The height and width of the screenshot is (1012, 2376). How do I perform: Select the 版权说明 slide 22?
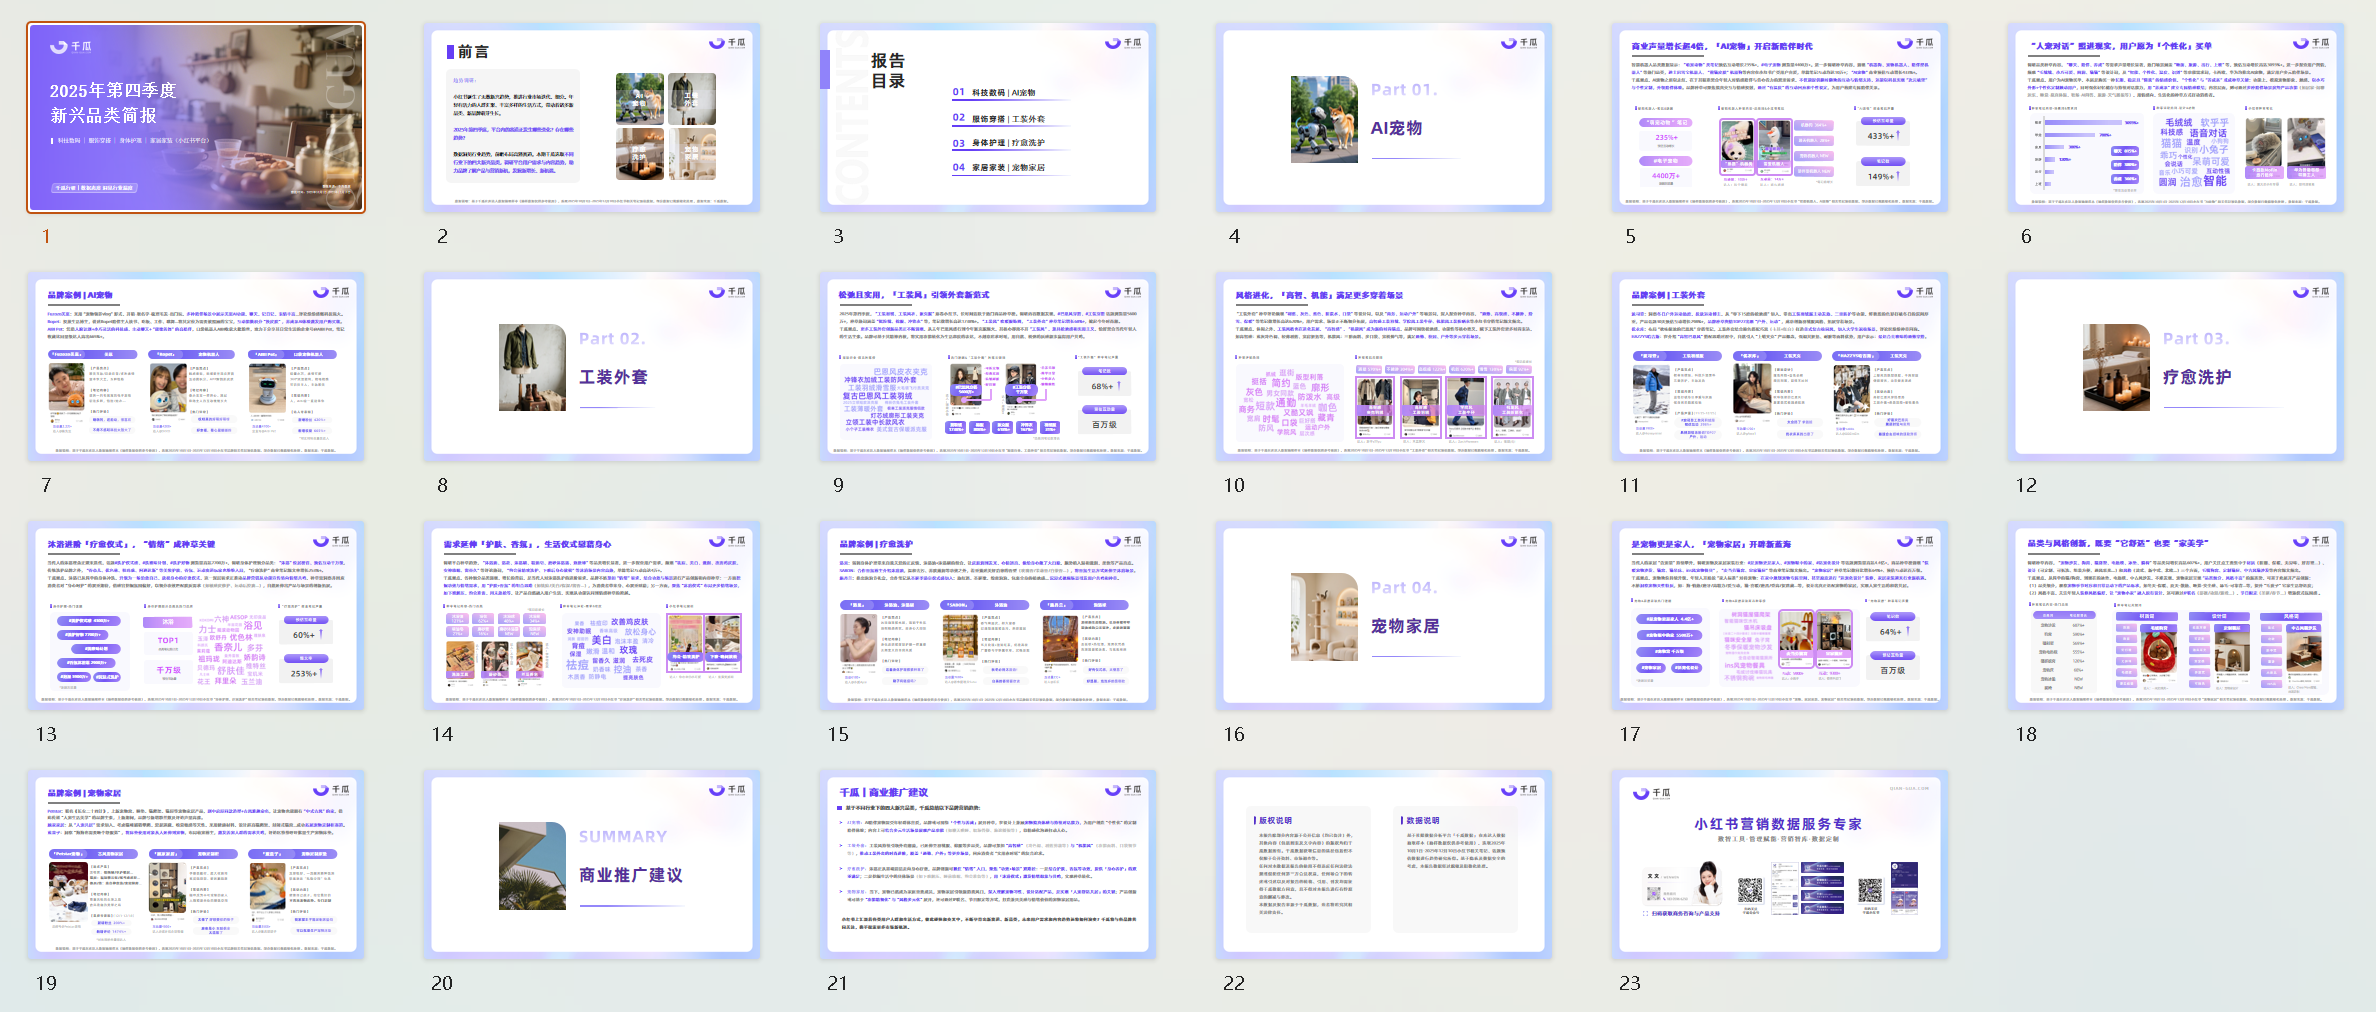pos(1383,865)
